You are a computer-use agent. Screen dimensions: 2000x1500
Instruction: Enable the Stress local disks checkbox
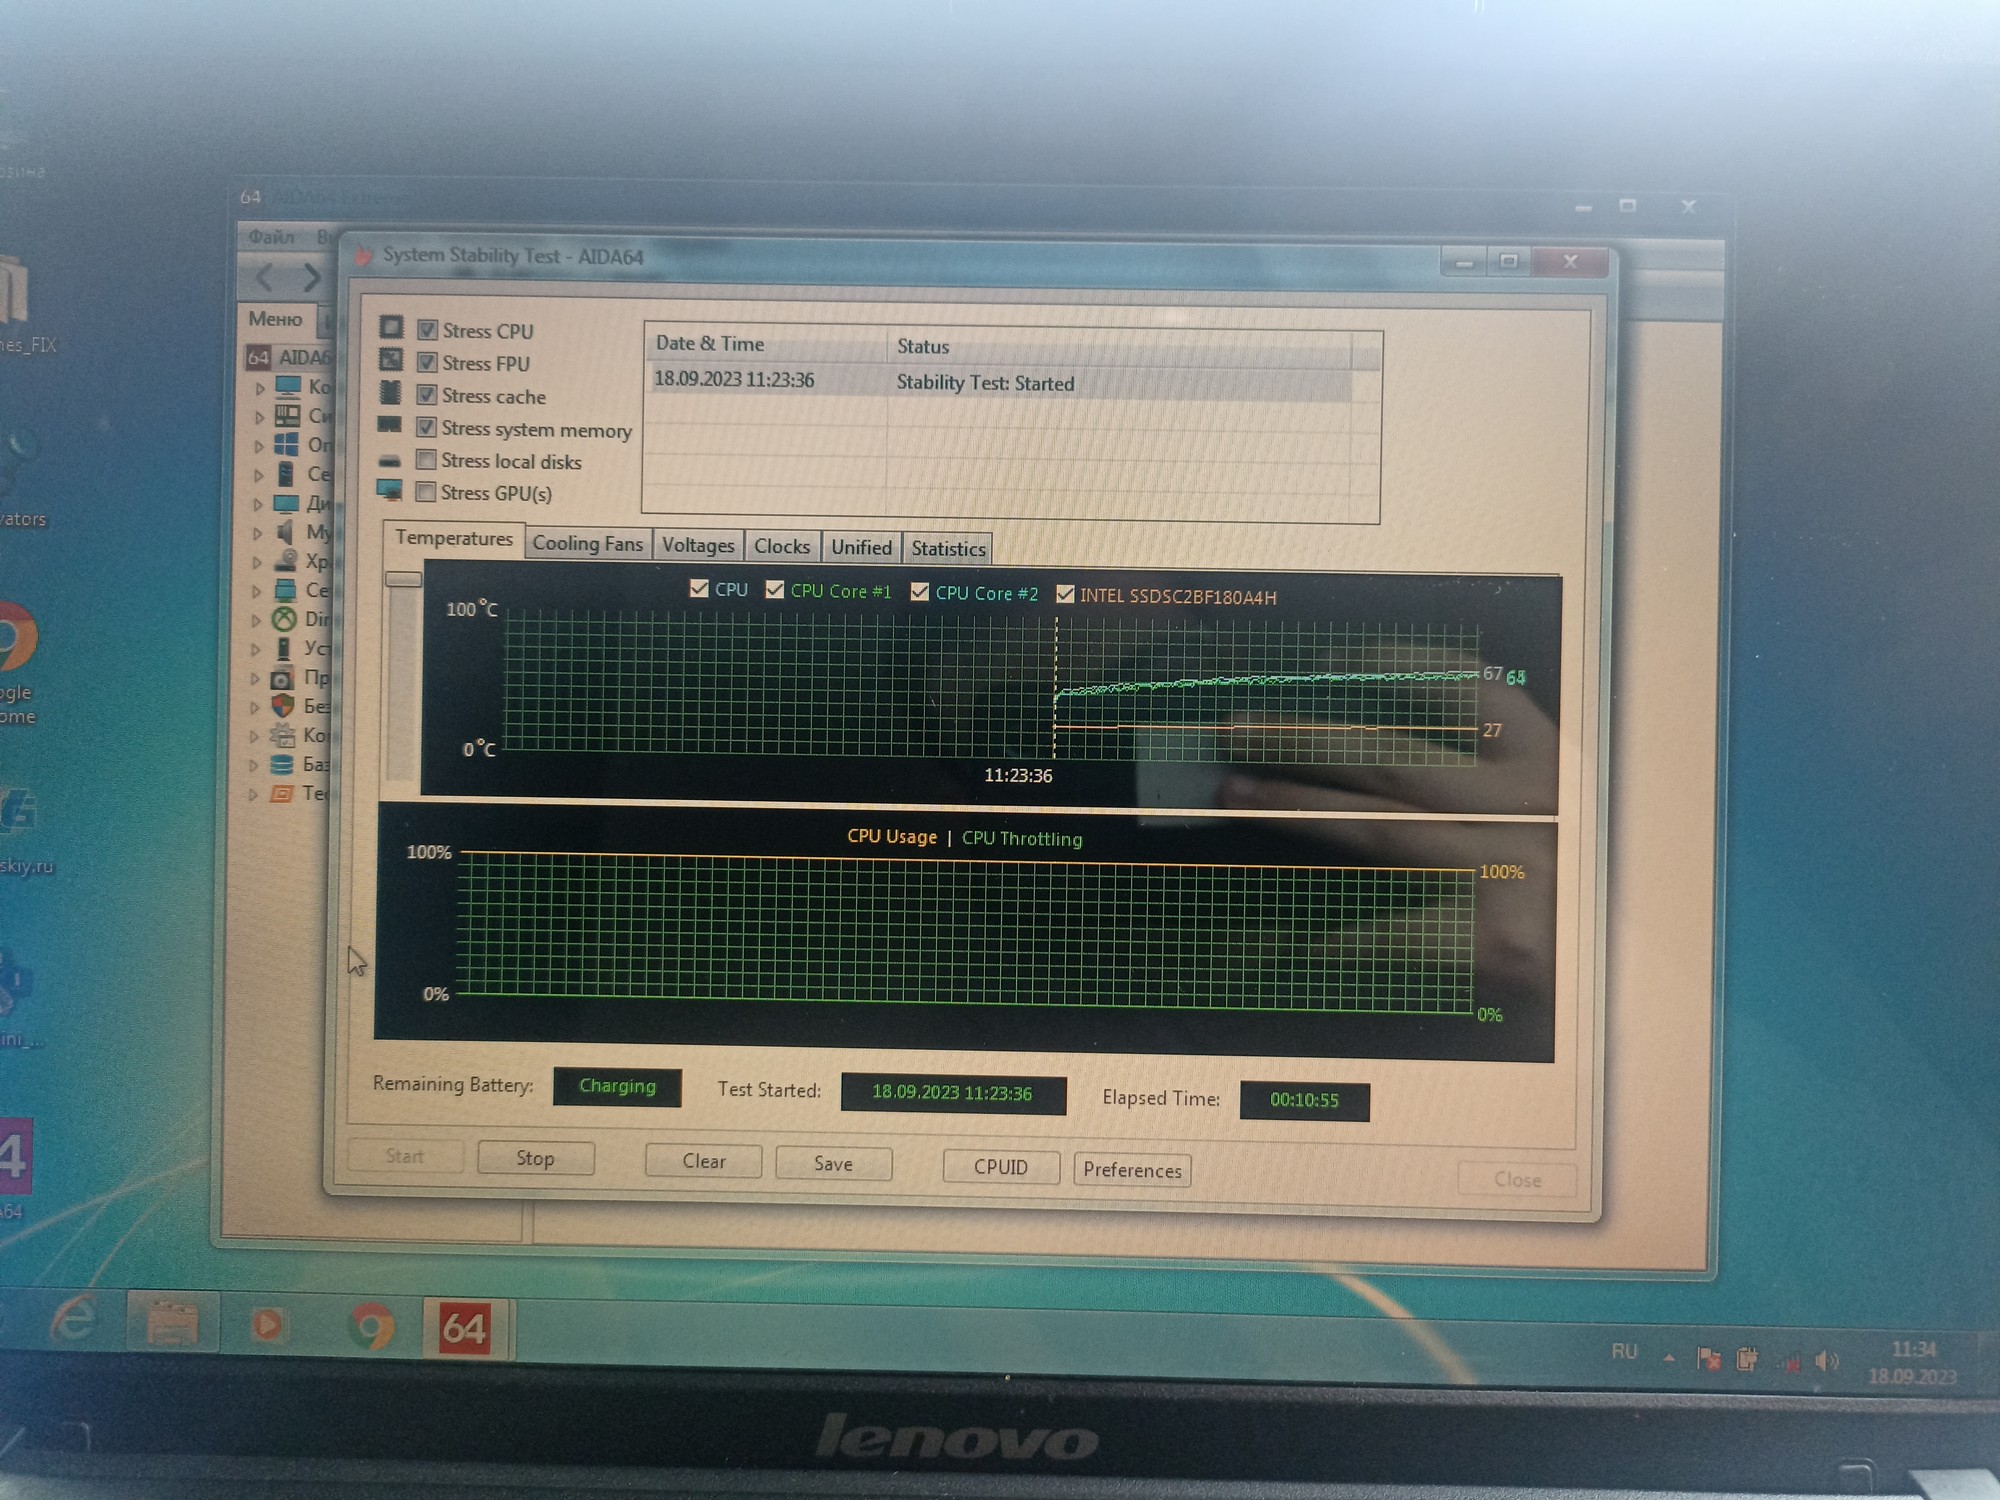426,460
